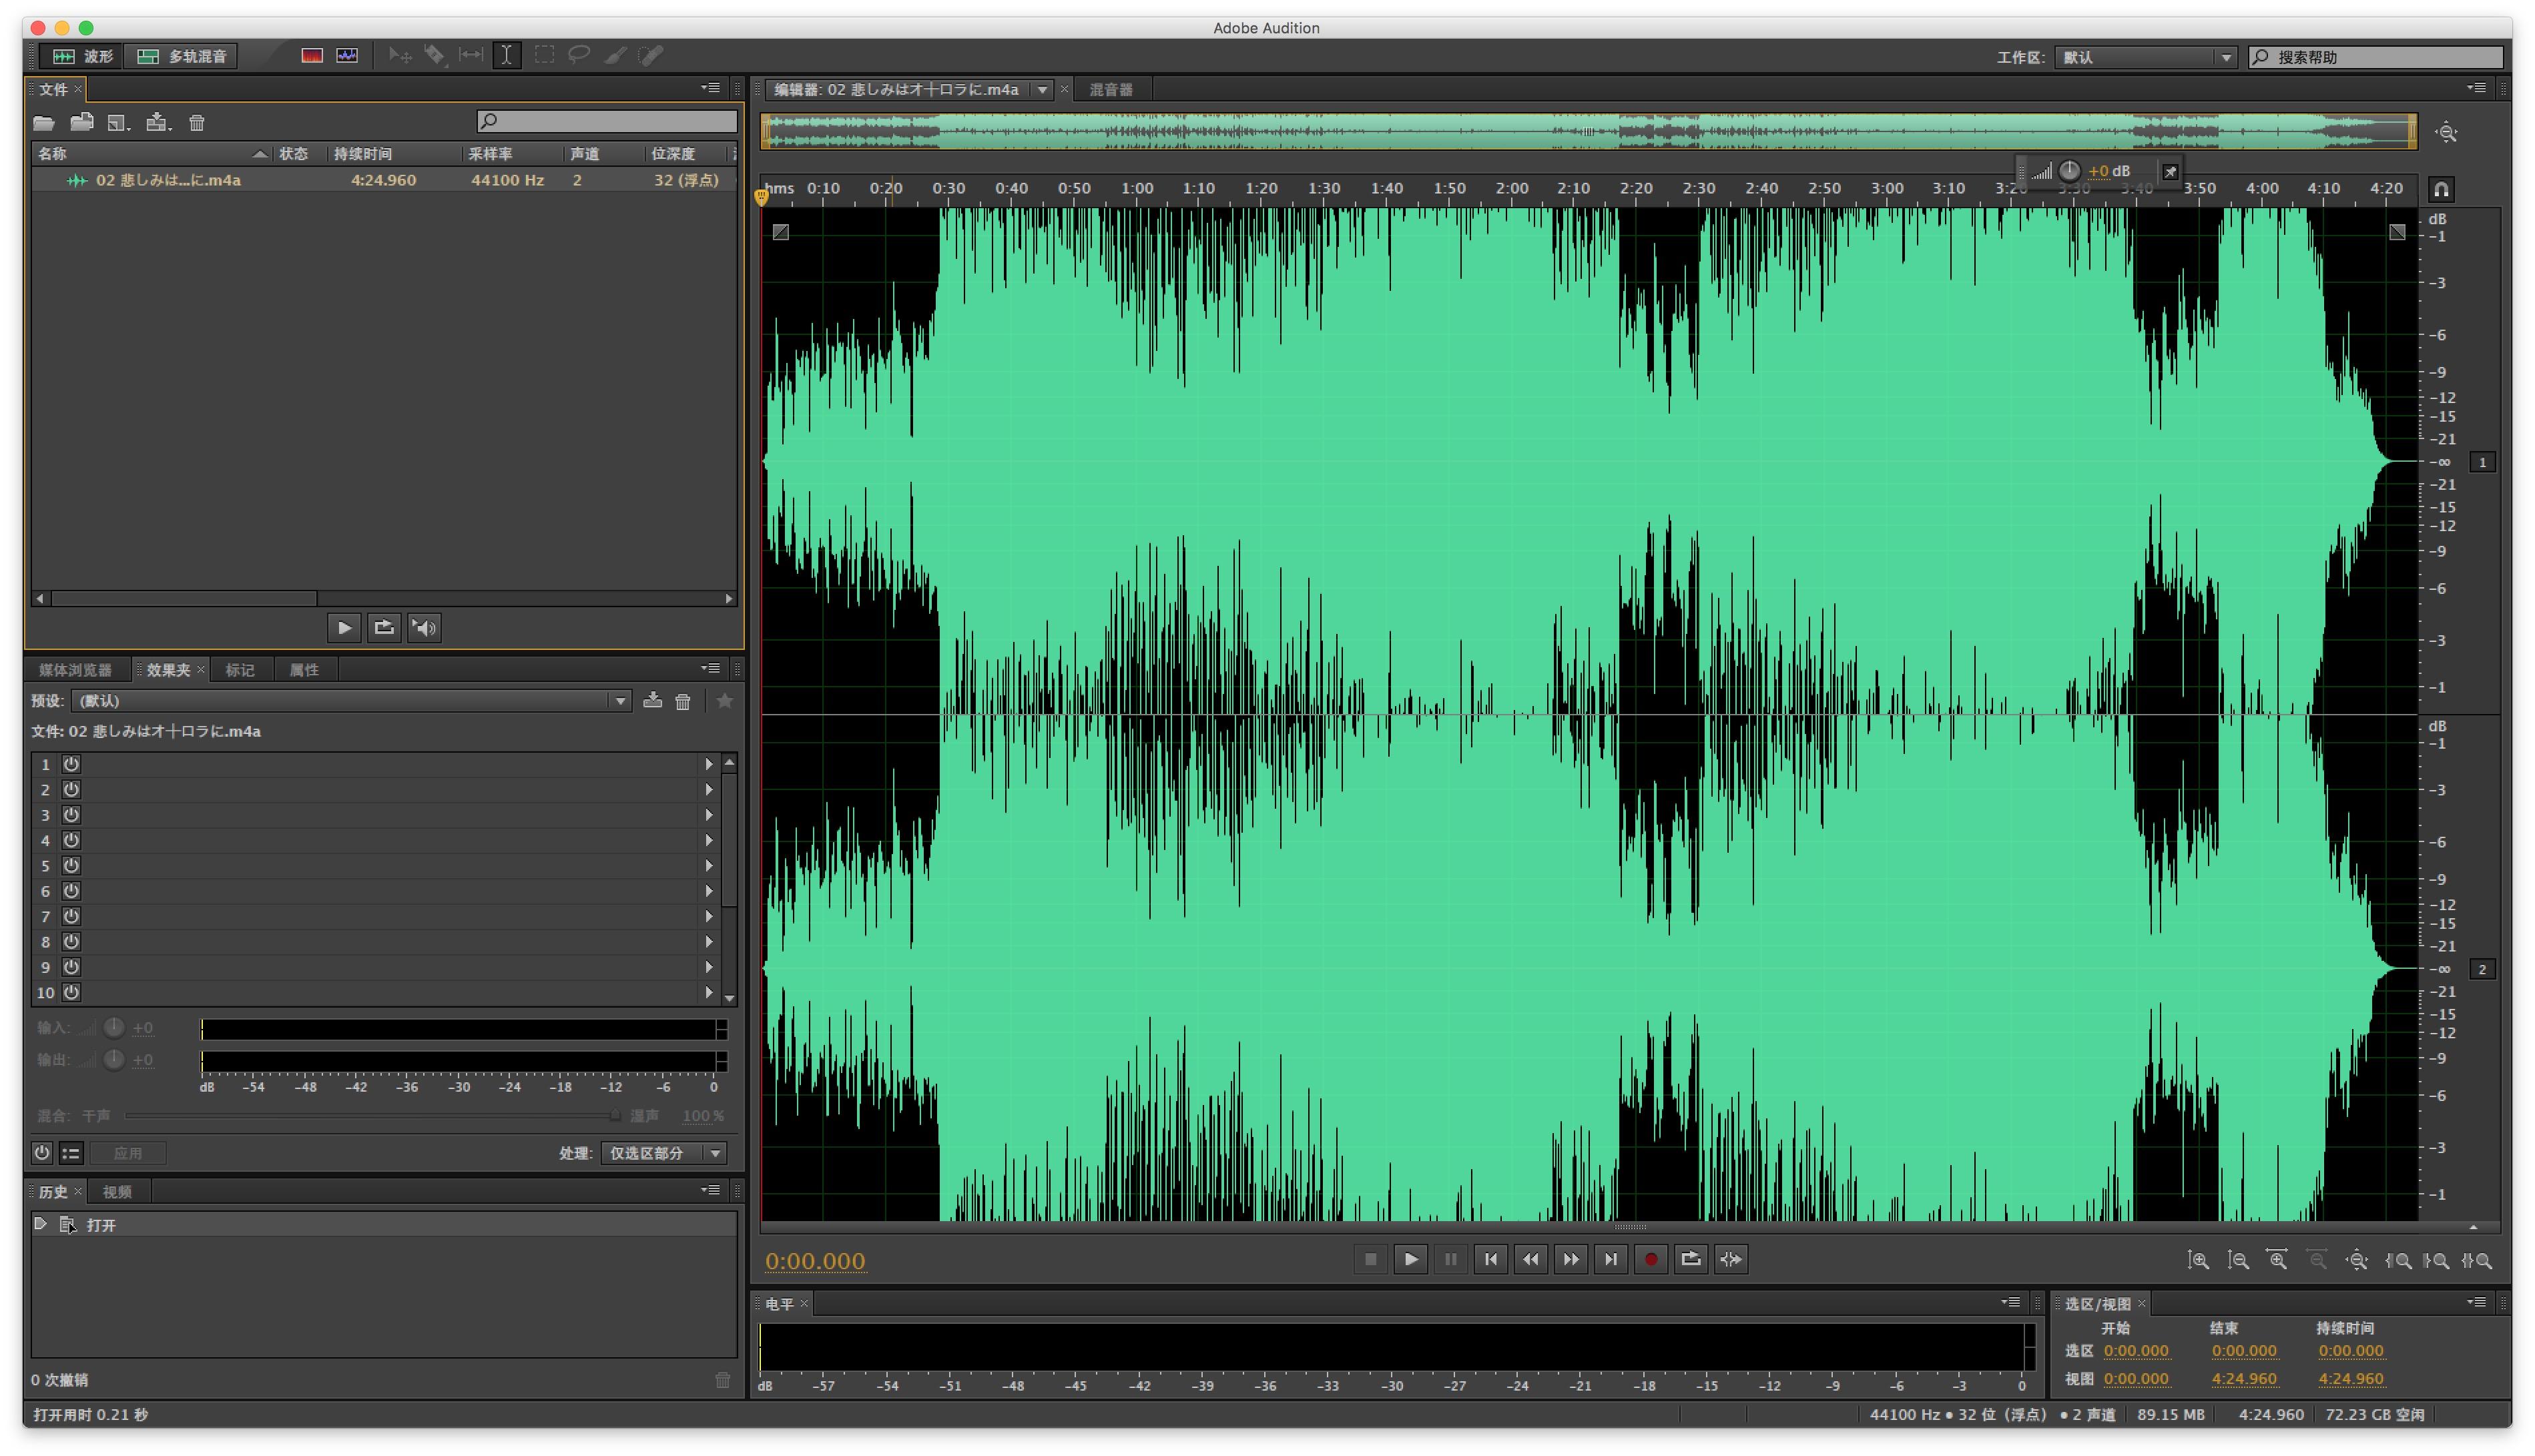Jump to previous marker button
The image size is (2535, 1456).
click(x=1490, y=1260)
